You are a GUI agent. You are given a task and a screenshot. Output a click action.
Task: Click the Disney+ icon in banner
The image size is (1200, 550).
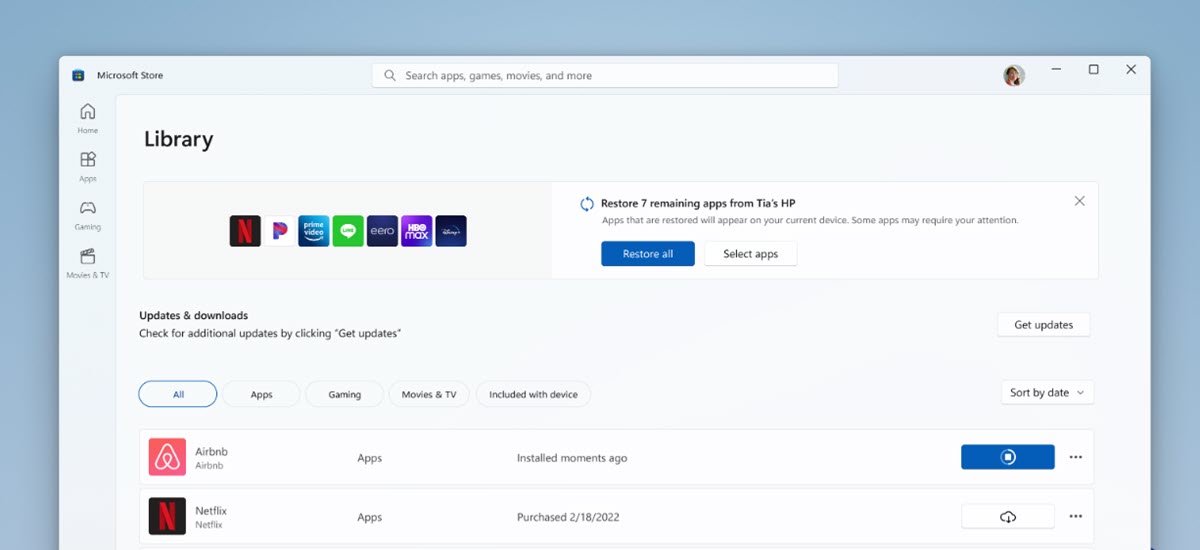451,231
